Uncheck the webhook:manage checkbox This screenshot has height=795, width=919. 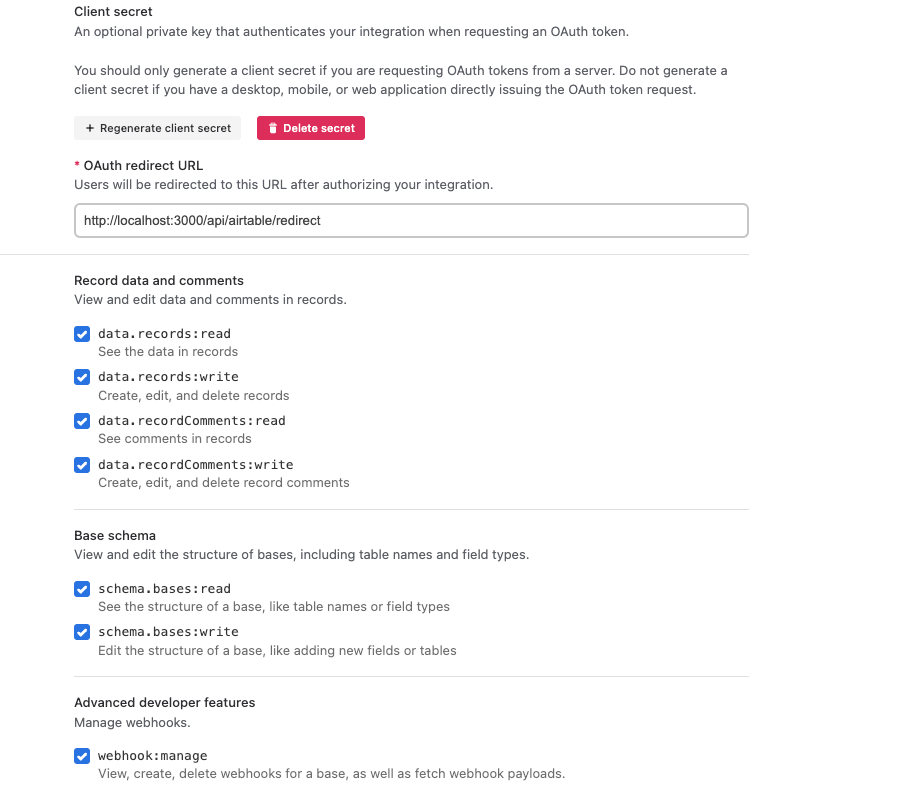coord(82,756)
